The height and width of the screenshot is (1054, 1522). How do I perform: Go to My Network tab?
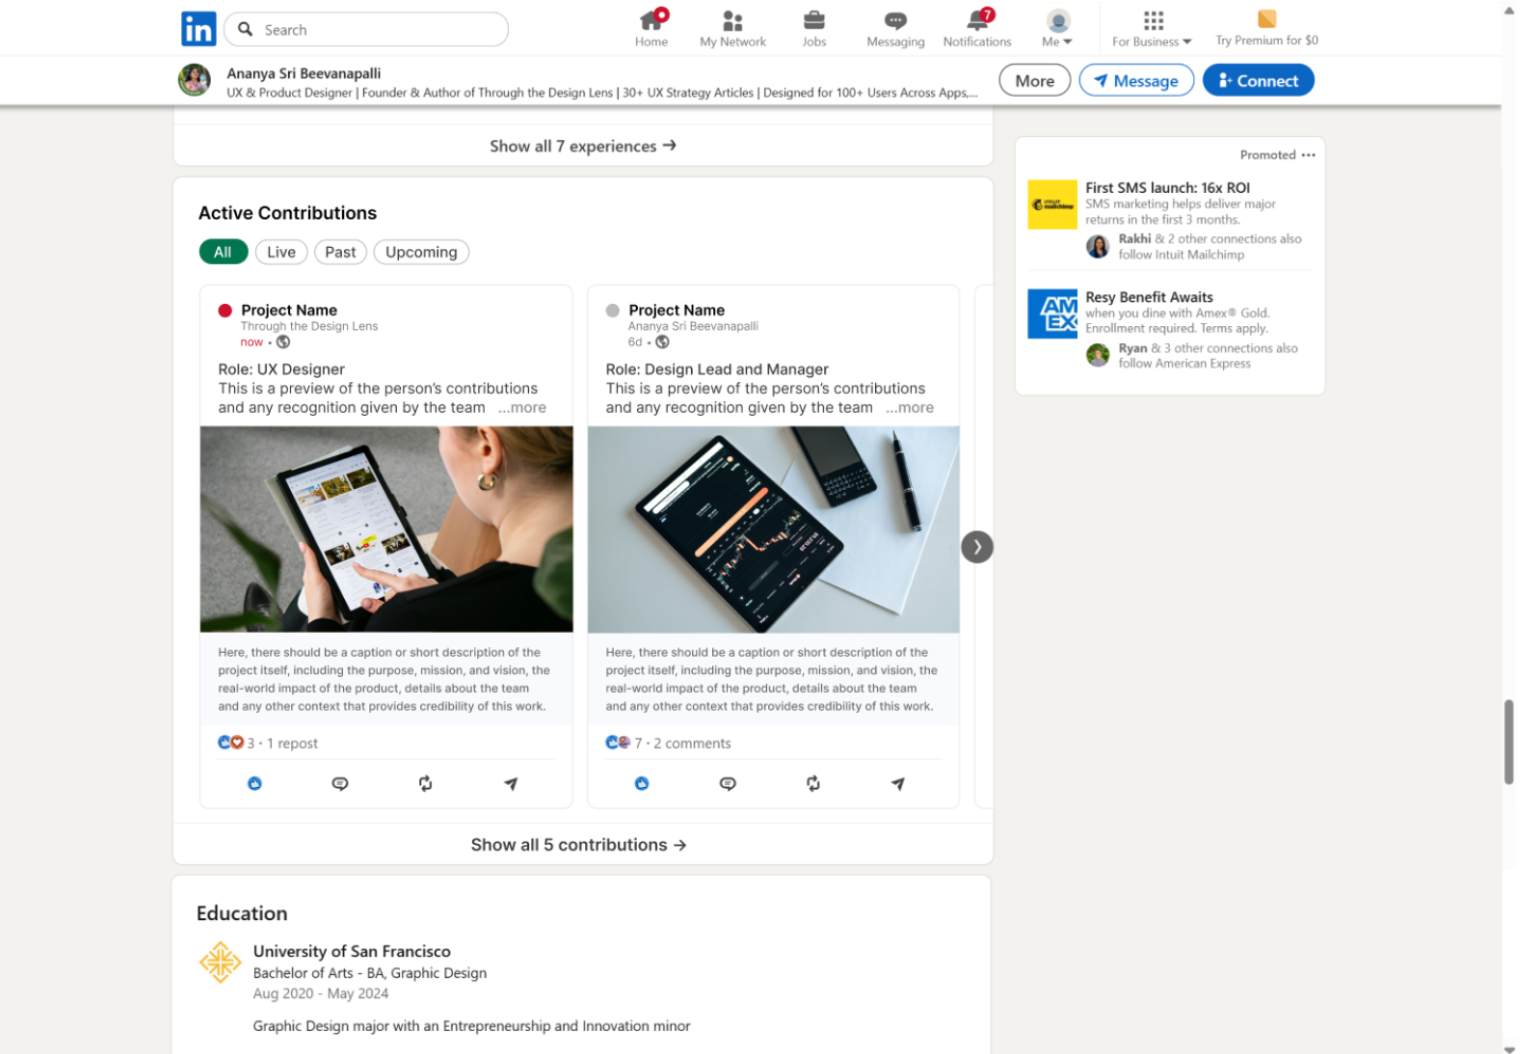click(x=732, y=29)
